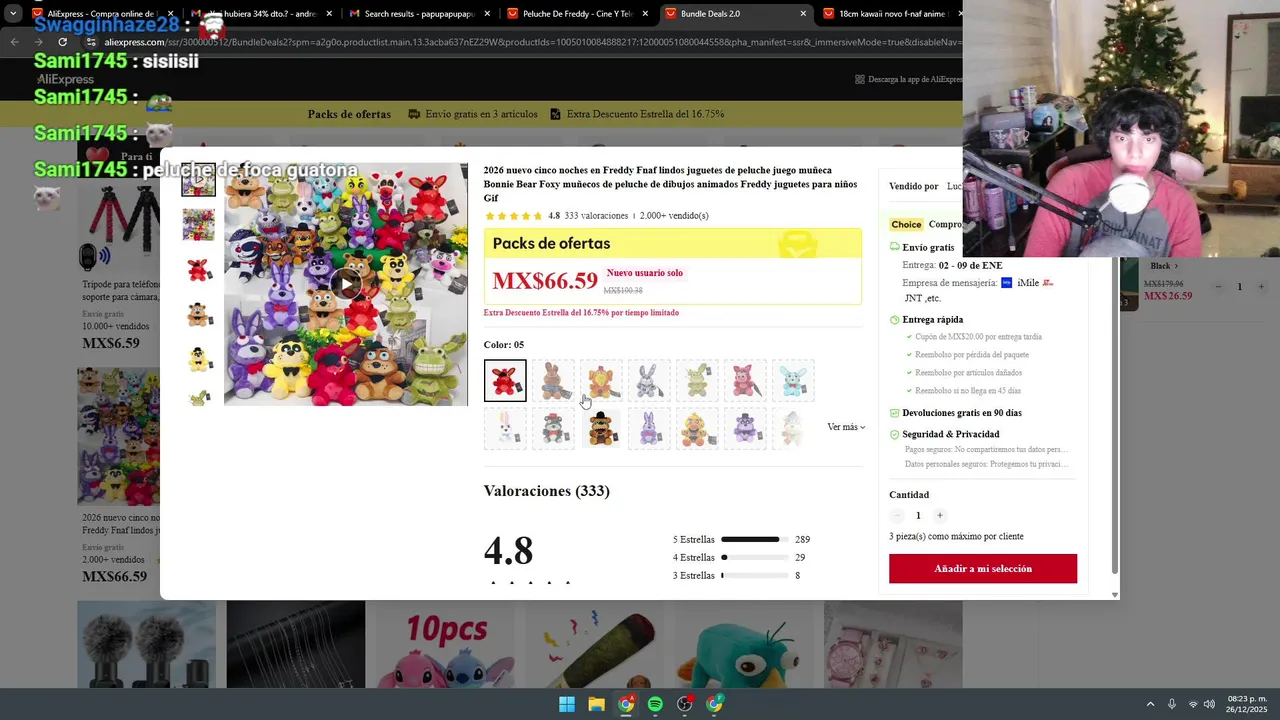Select the brown Freddy gallery thumbnail
This screenshot has height=720, width=1280.
[x=198, y=315]
